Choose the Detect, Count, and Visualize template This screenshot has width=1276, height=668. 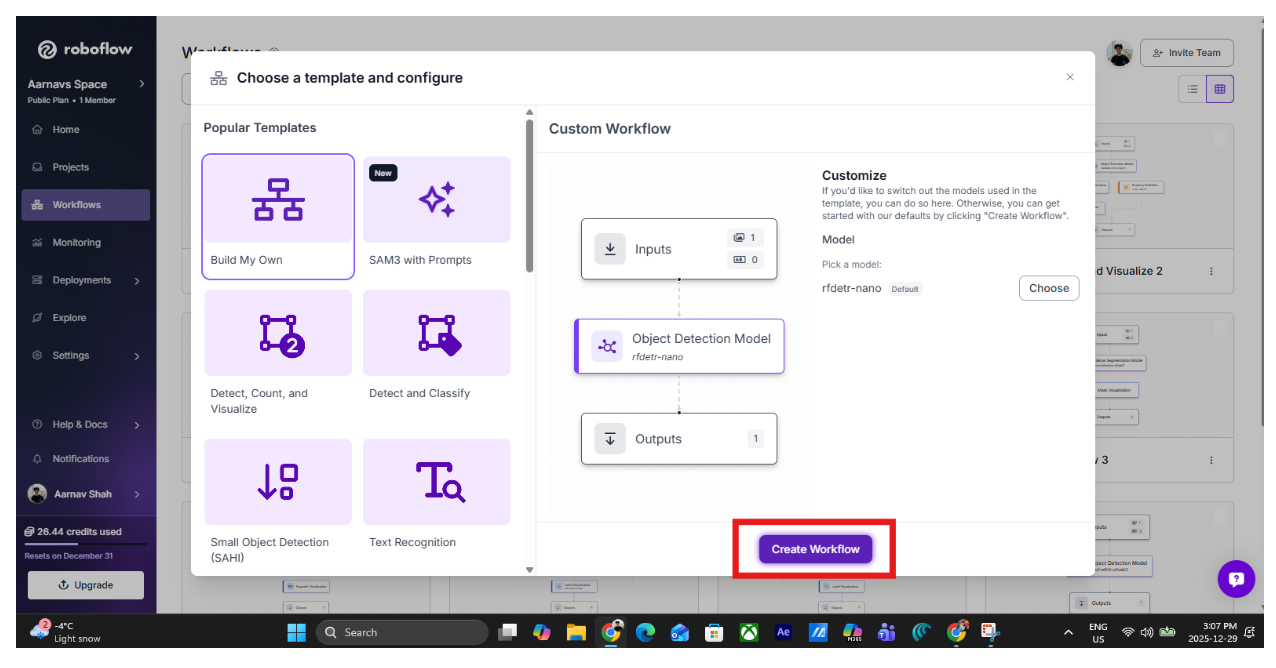click(278, 356)
